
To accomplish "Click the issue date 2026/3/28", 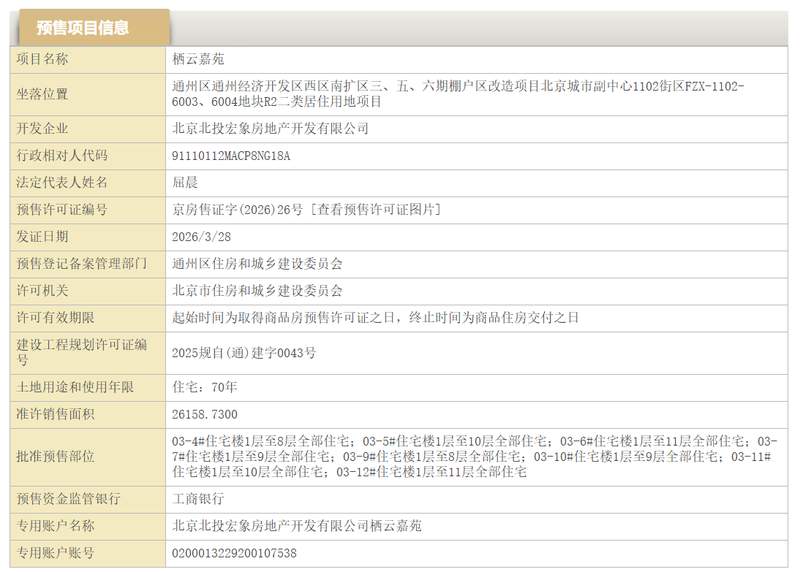I will [x=200, y=236].
